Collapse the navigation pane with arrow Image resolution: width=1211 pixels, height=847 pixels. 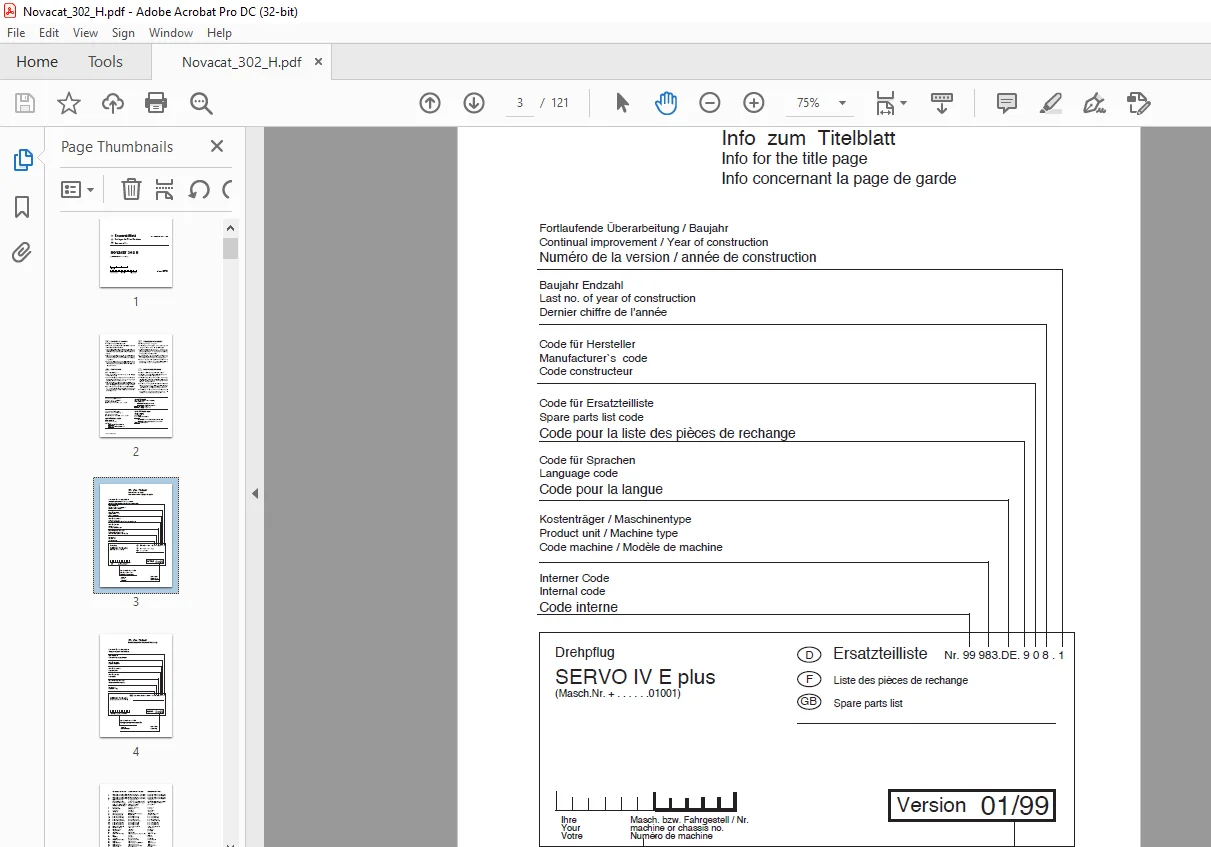(x=255, y=493)
